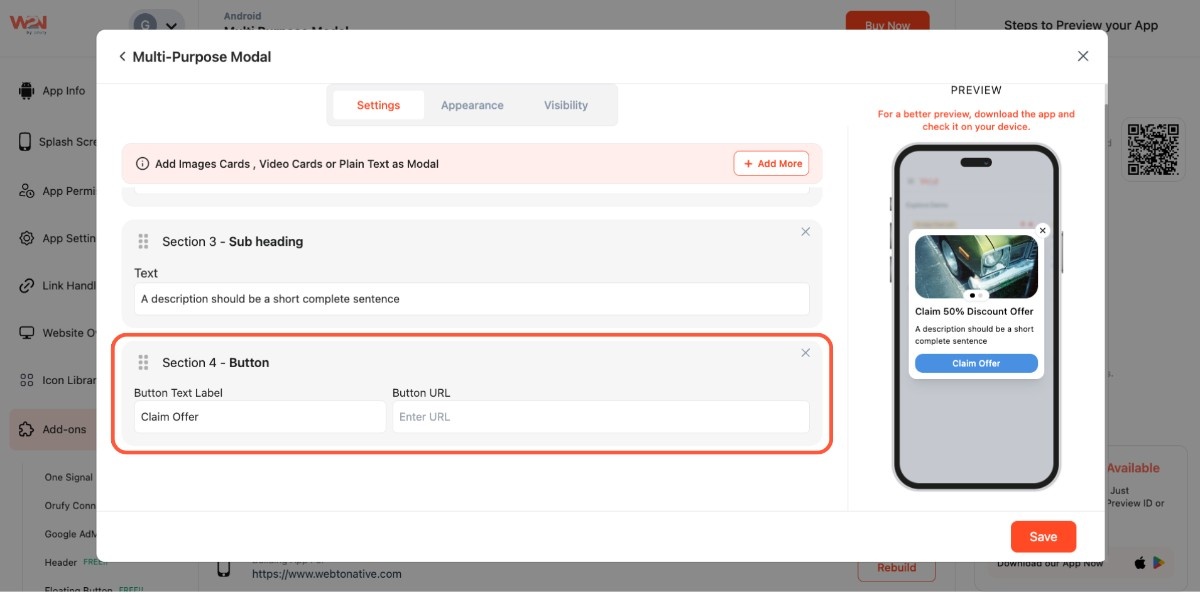Click the Sub heading Text input field
Image resolution: width=1200 pixels, height=596 pixels.
pyautogui.click(x=471, y=299)
